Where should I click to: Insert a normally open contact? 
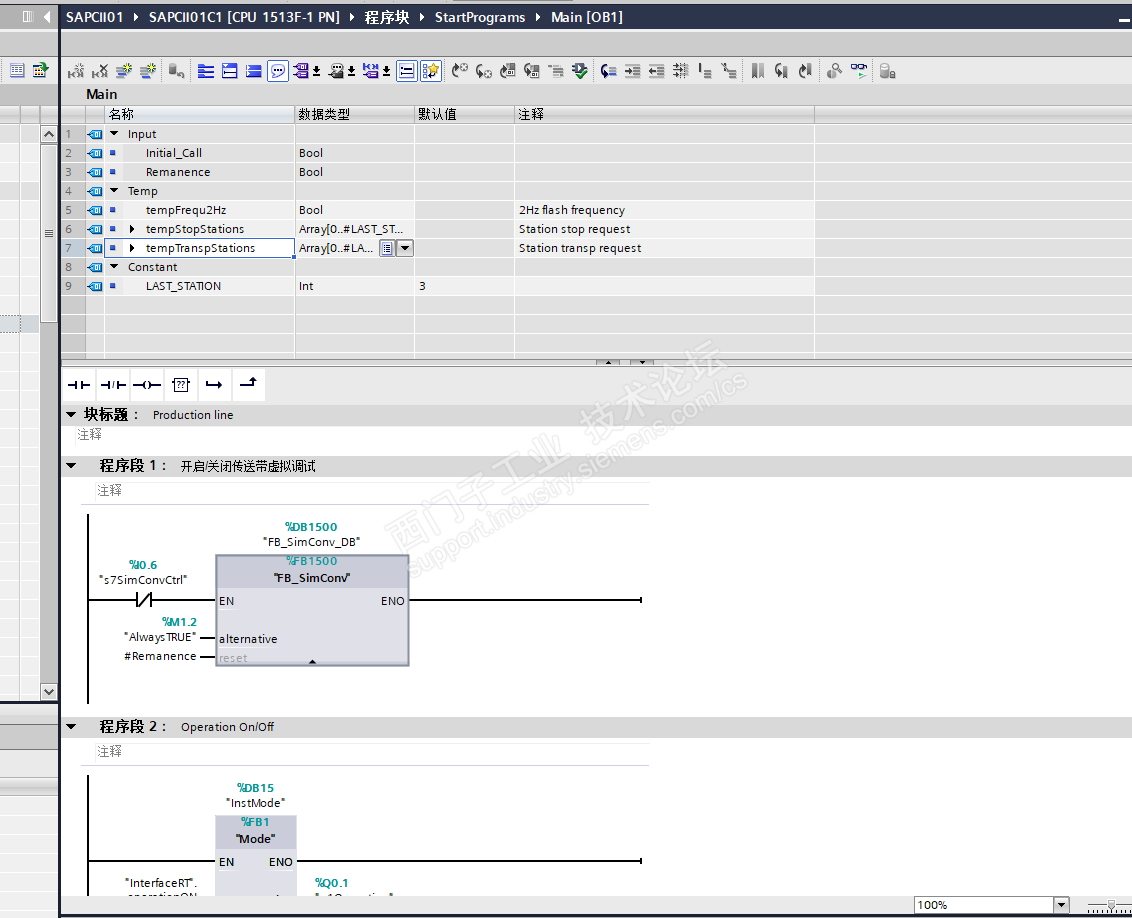coord(79,385)
